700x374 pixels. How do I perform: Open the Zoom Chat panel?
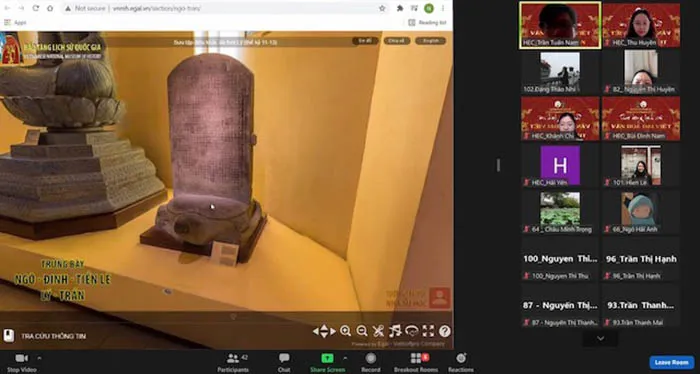(284, 362)
